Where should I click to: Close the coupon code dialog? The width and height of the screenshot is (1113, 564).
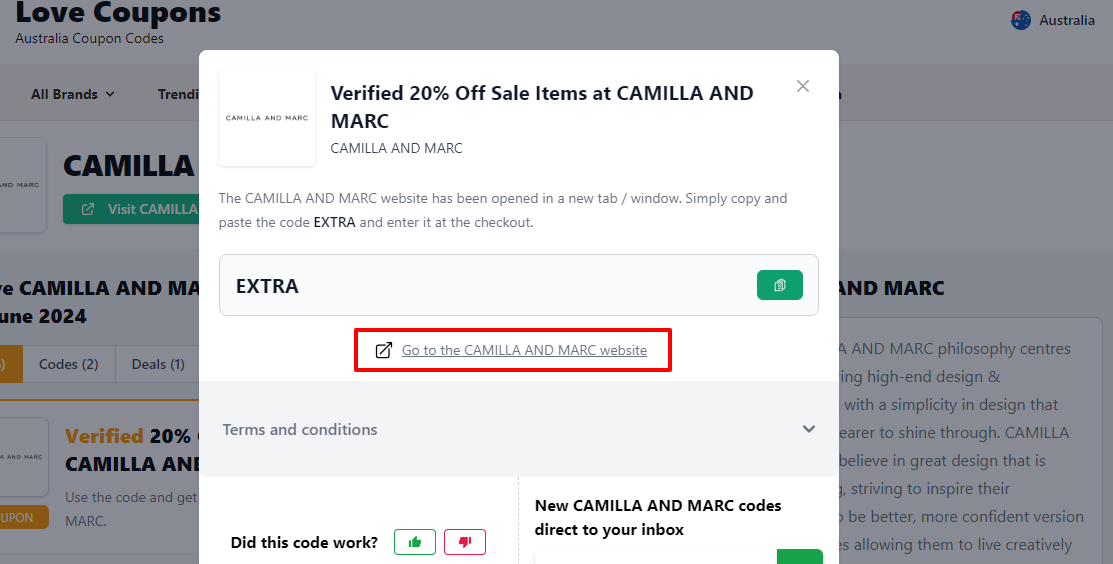coord(802,86)
